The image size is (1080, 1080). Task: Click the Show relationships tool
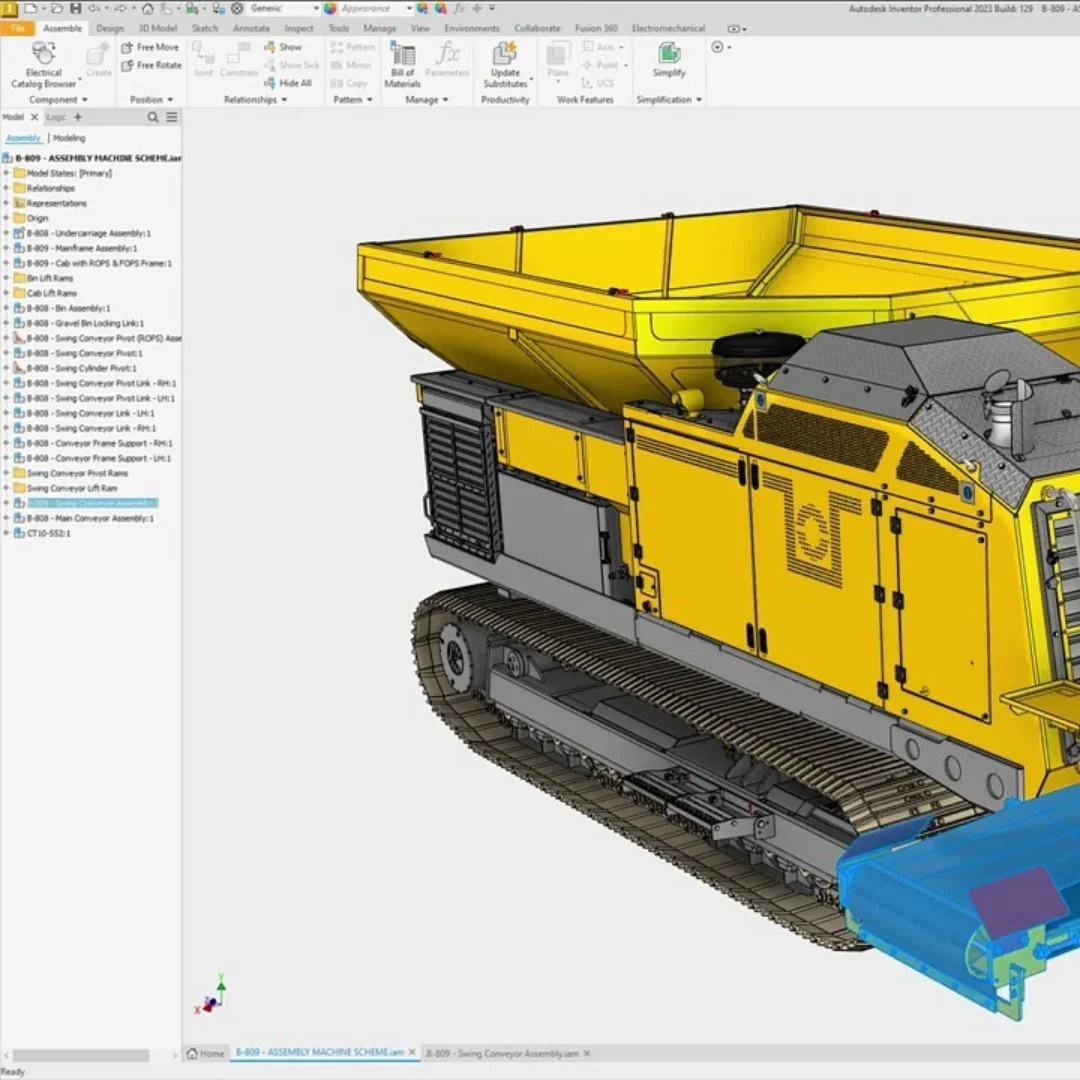[283, 47]
